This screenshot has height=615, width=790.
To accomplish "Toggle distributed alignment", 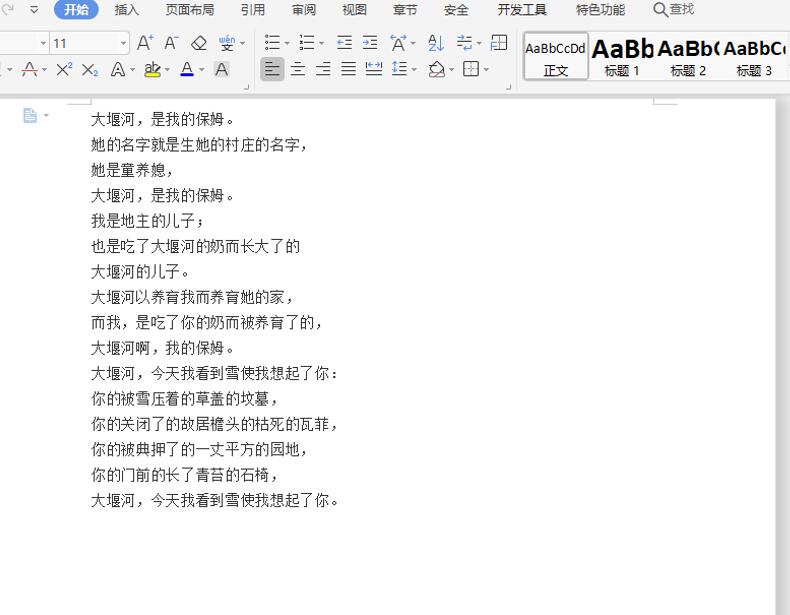I will pos(373,69).
